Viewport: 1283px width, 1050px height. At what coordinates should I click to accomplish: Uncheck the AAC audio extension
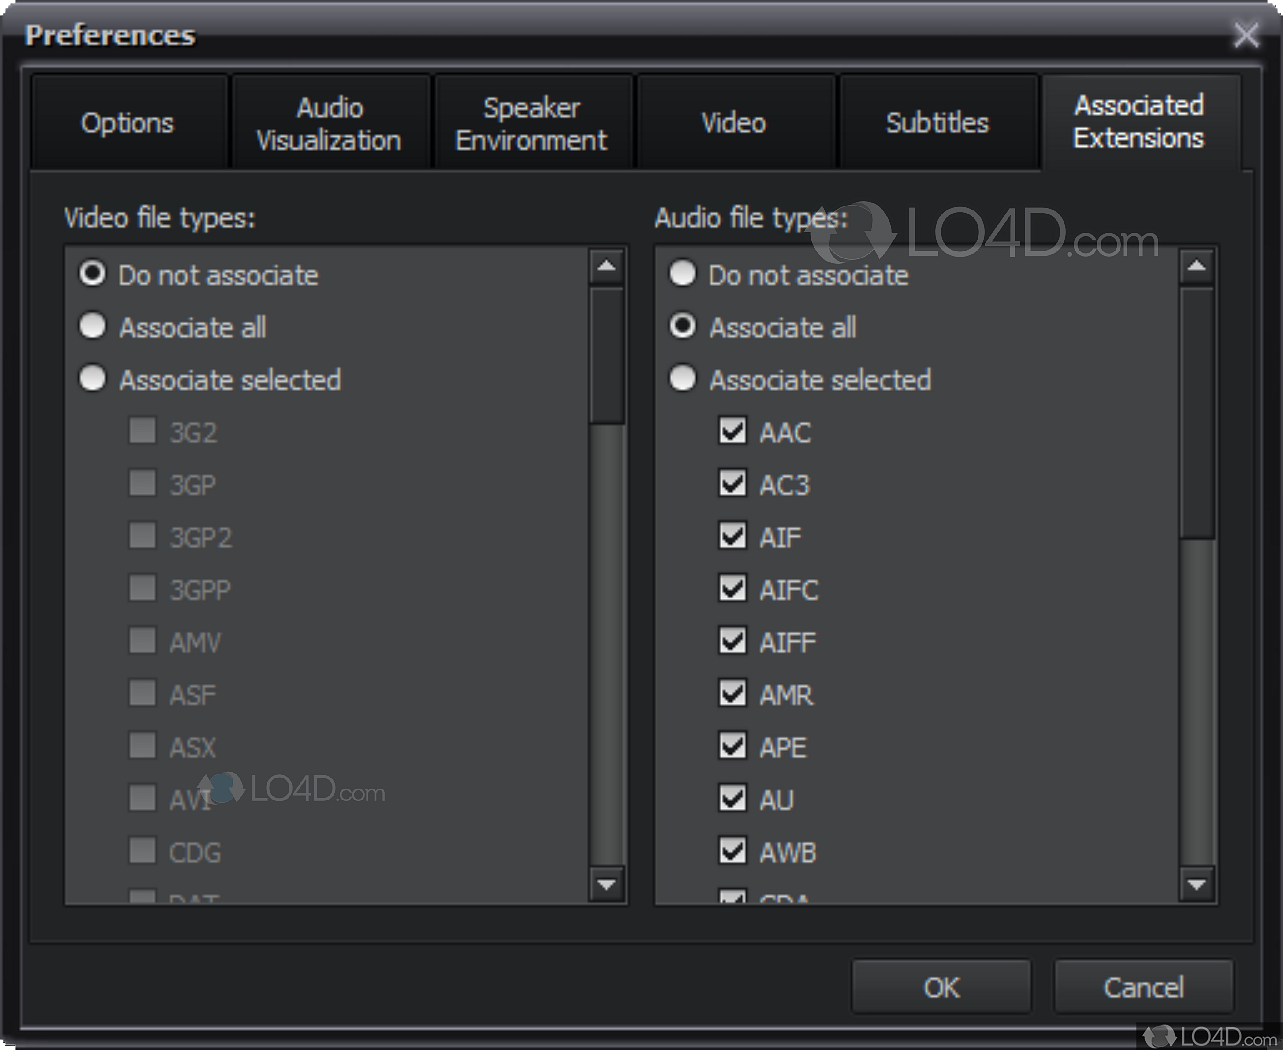click(732, 431)
